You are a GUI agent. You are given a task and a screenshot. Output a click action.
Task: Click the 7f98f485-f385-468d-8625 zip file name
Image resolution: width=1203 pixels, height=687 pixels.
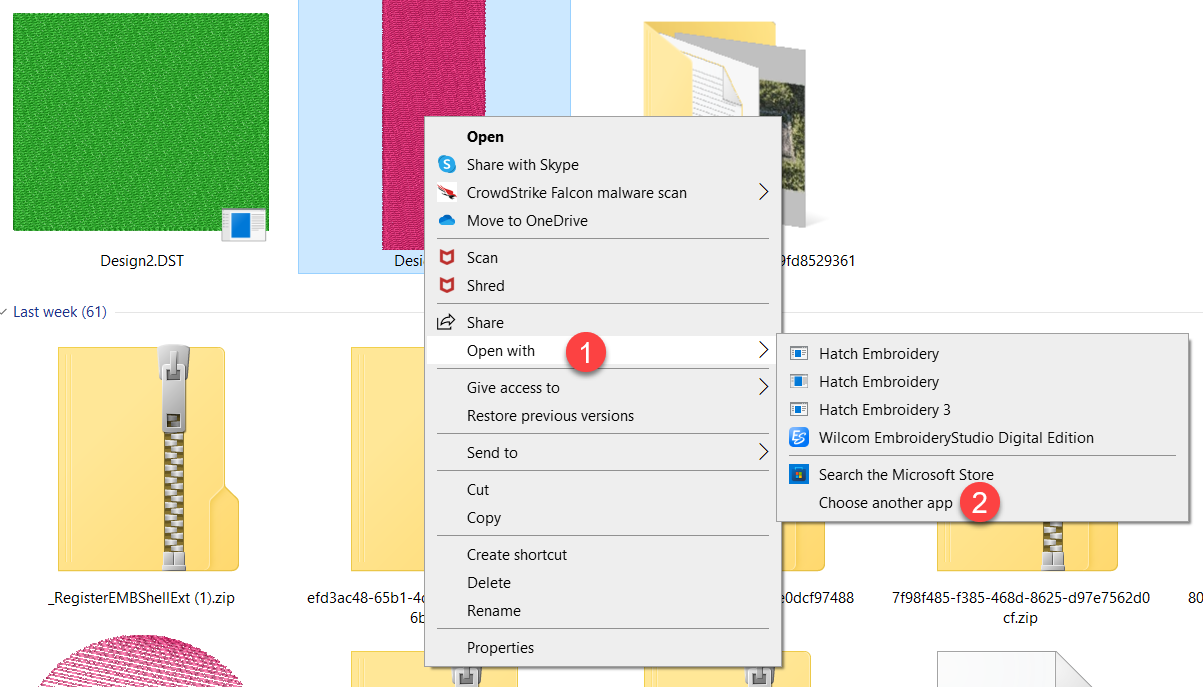1021,608
